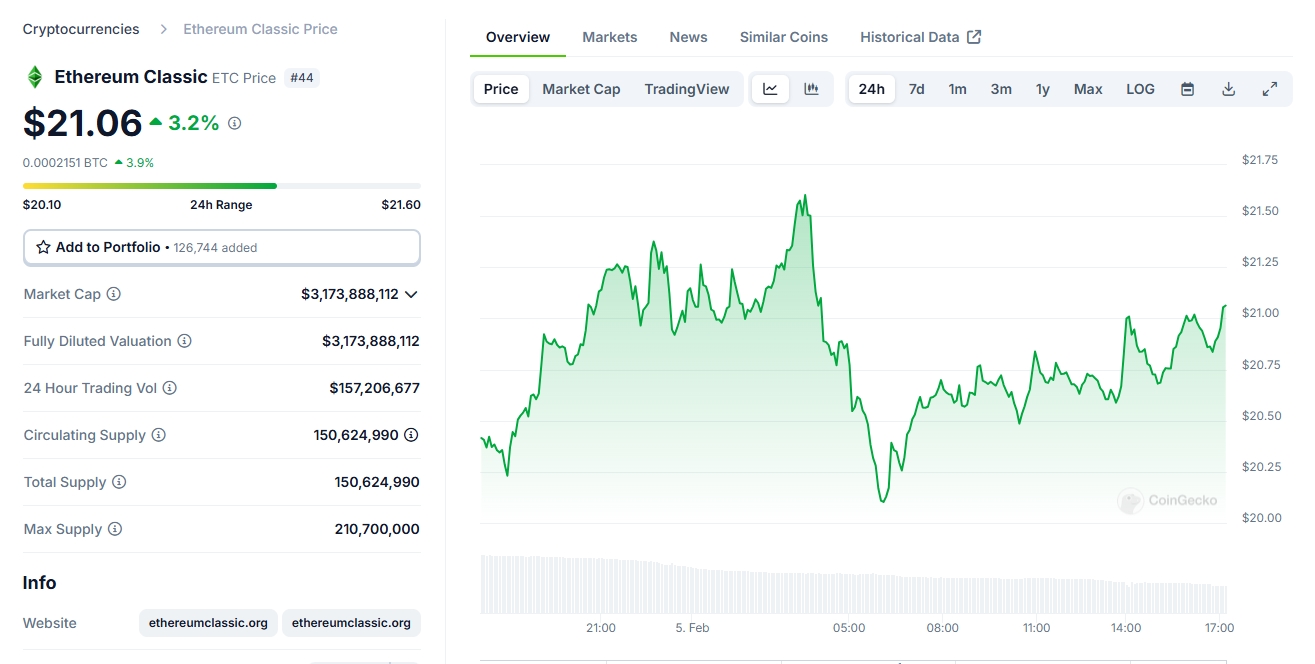Click the $20.10 range low value
This screenshot has width=1315, height=664.
(42, 205)
